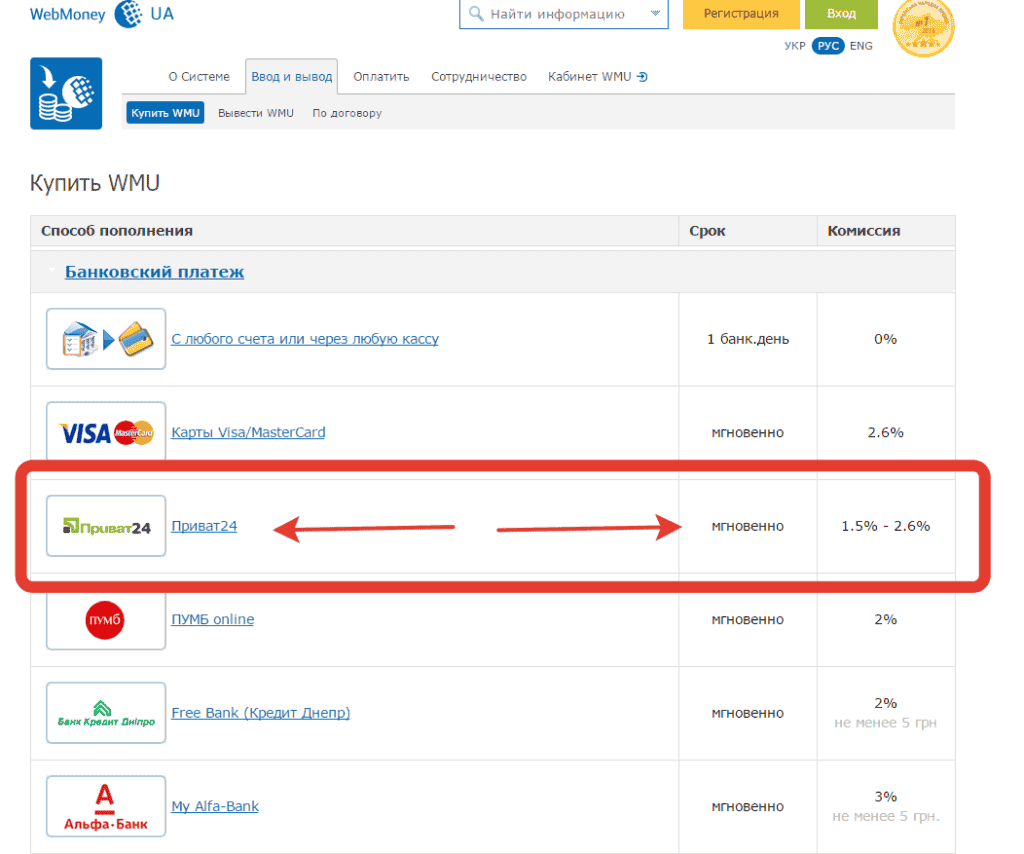The height and width of the screenshot is (854, 1024).
Task: Click the blue coins WMU icon
Action: tap(66, 93)
